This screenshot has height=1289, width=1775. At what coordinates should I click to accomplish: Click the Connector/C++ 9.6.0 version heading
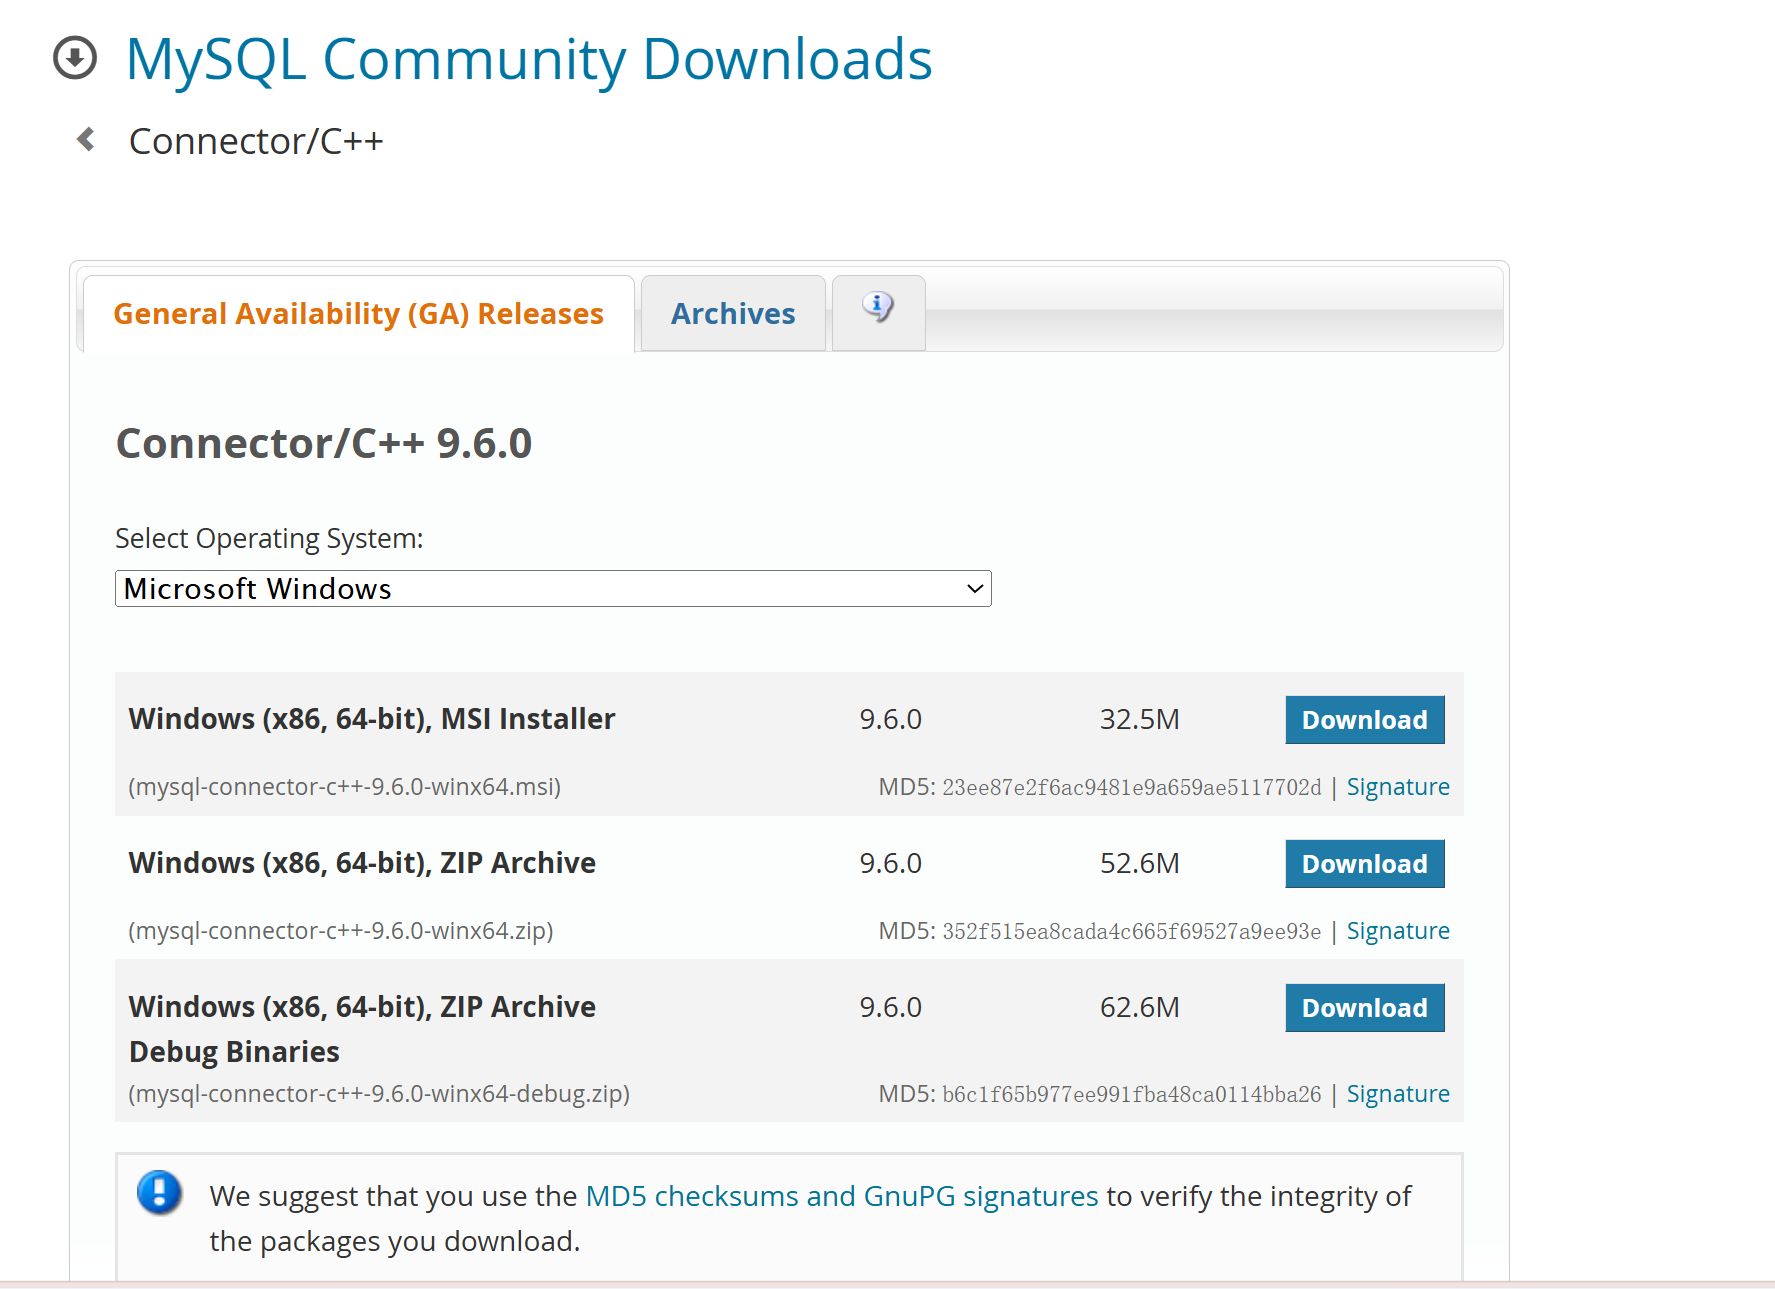(324, 443)
